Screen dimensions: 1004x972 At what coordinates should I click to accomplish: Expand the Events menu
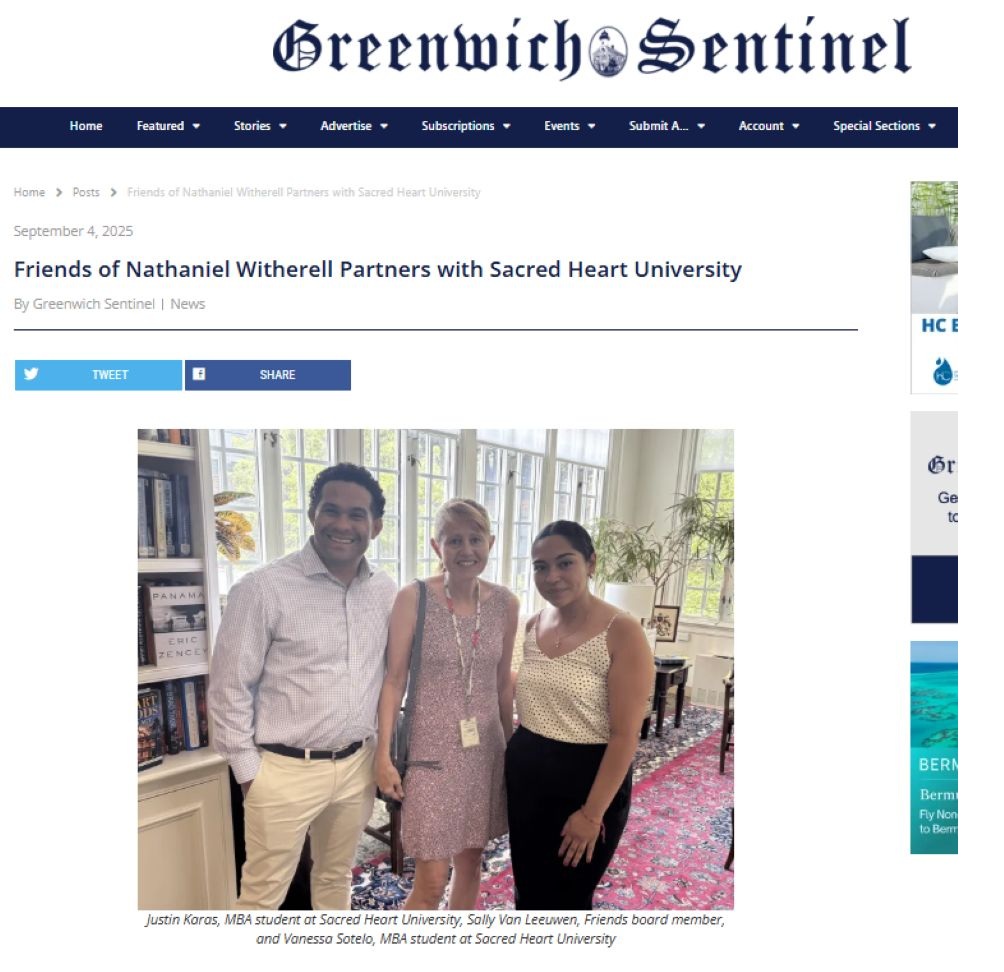[570, 126]
